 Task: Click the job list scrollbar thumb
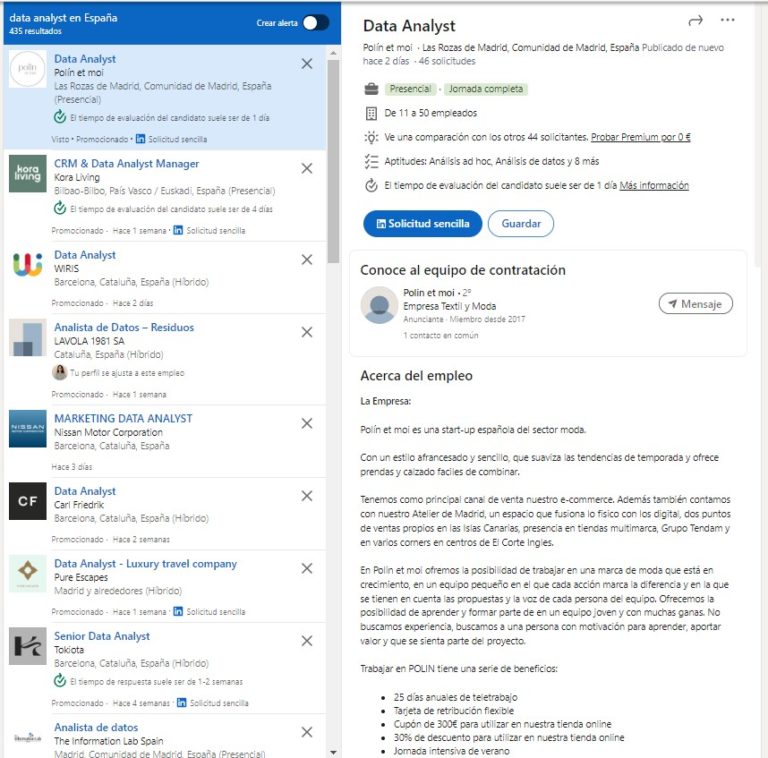coord(334,162)
